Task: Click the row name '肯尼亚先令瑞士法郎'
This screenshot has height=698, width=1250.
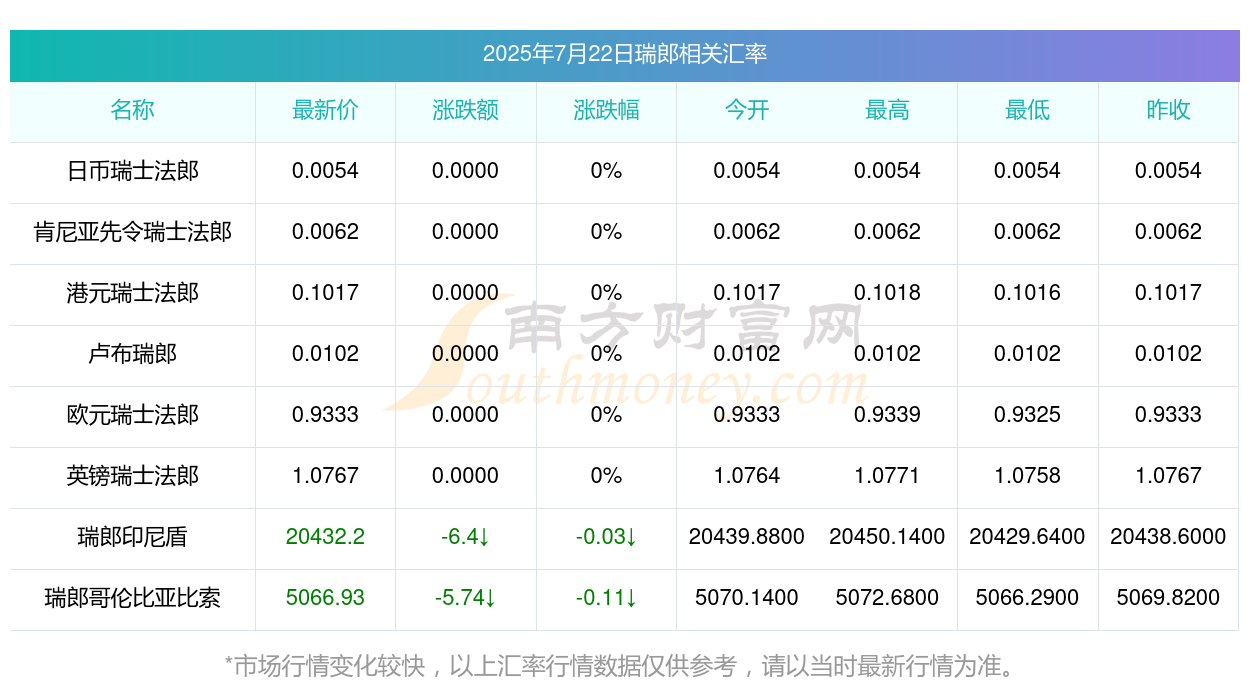Action: tap(133, 232)
